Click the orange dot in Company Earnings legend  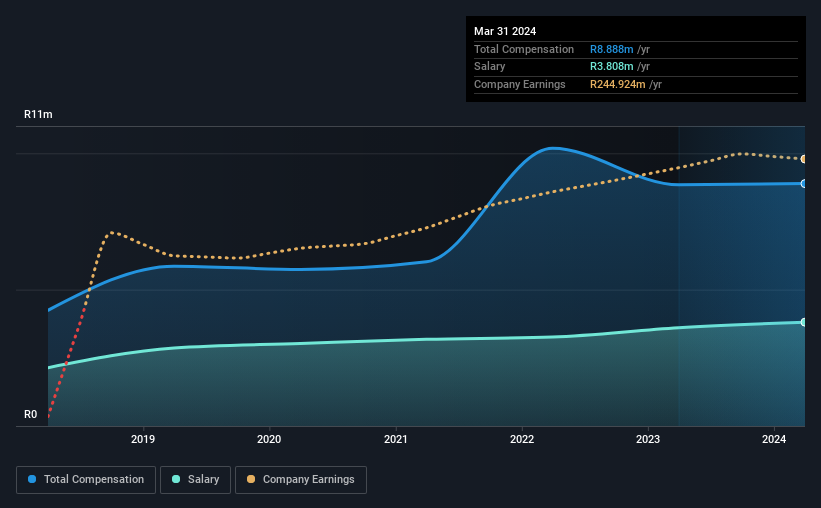coord(251,479)
